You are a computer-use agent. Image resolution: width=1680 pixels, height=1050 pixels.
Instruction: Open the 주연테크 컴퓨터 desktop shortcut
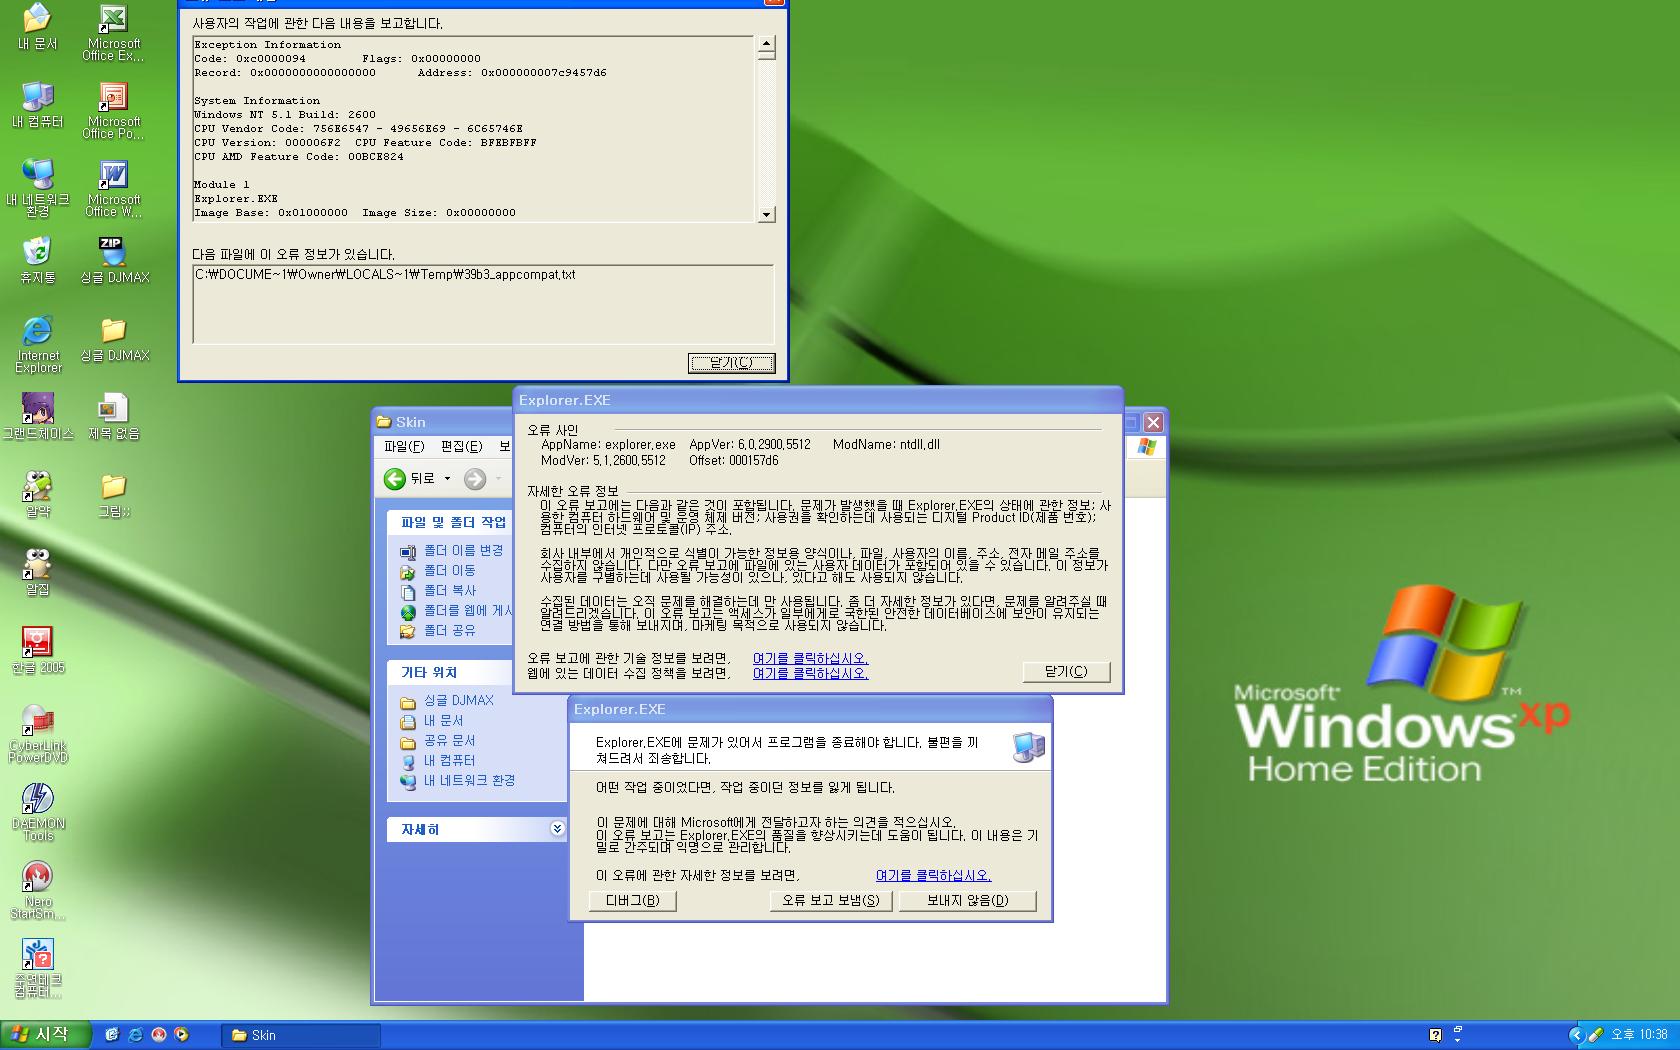click(x=37, y=969)
